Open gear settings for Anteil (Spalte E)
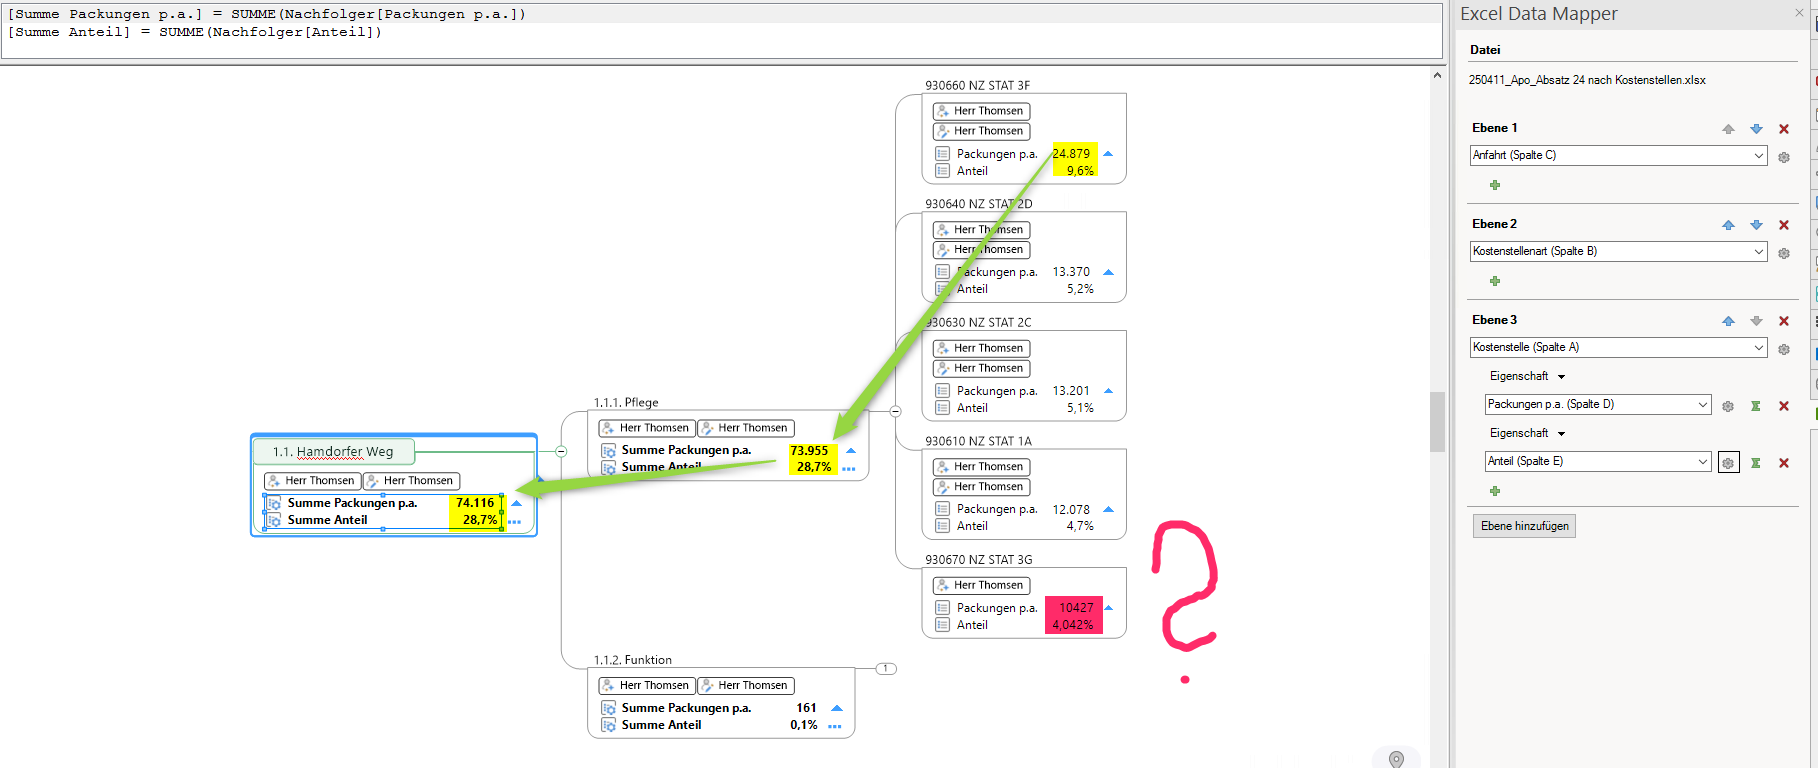The height and width of the screenshot is (768, 1818). pyautogui.click(x=1728, y=463)
